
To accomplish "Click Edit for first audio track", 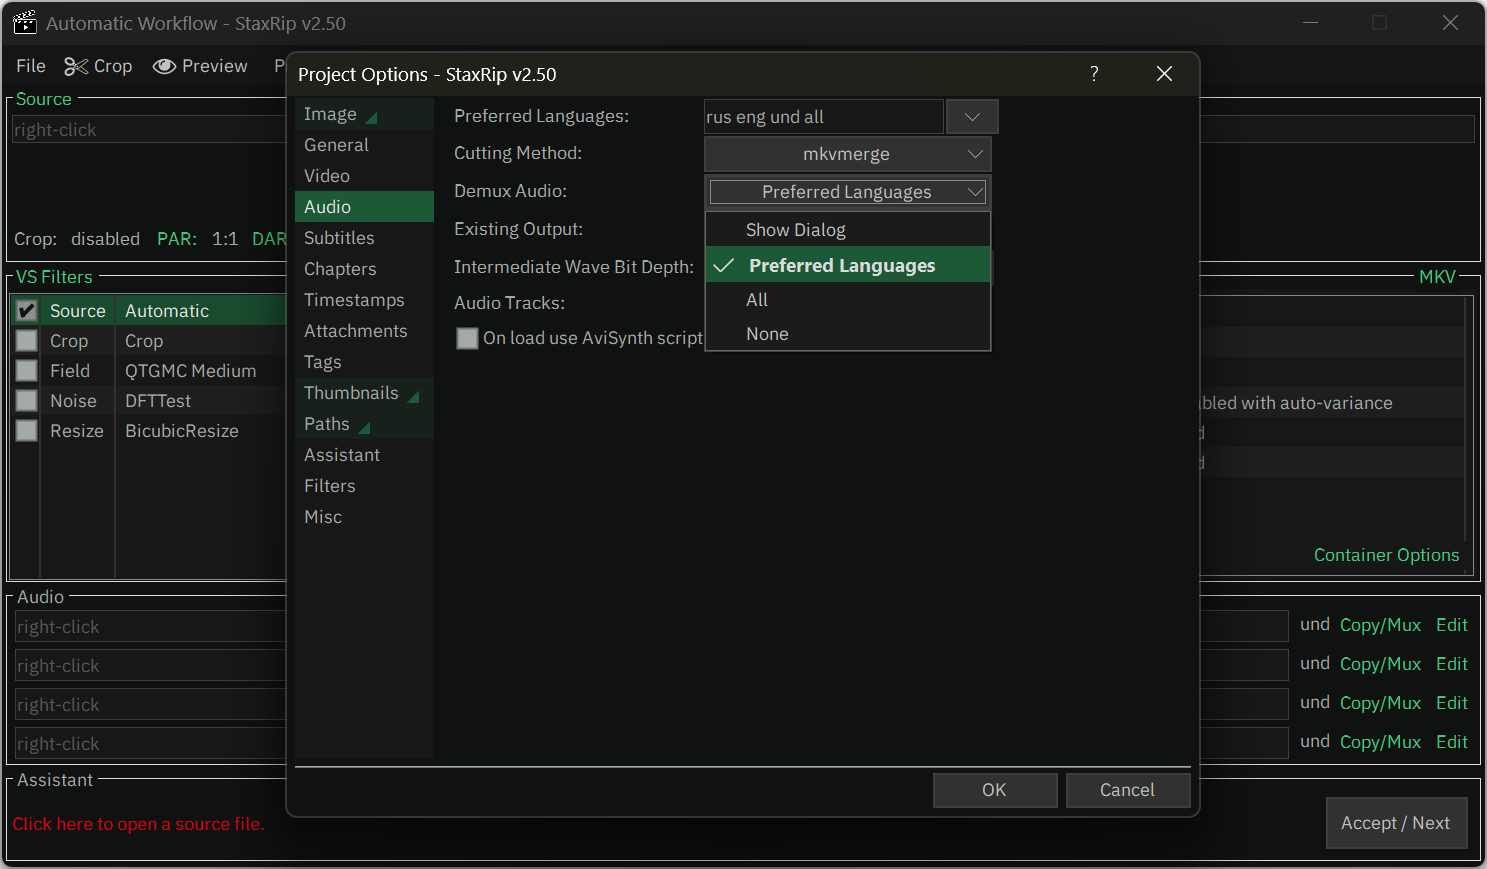I will pyautogui.click(x=1451, y=625).
